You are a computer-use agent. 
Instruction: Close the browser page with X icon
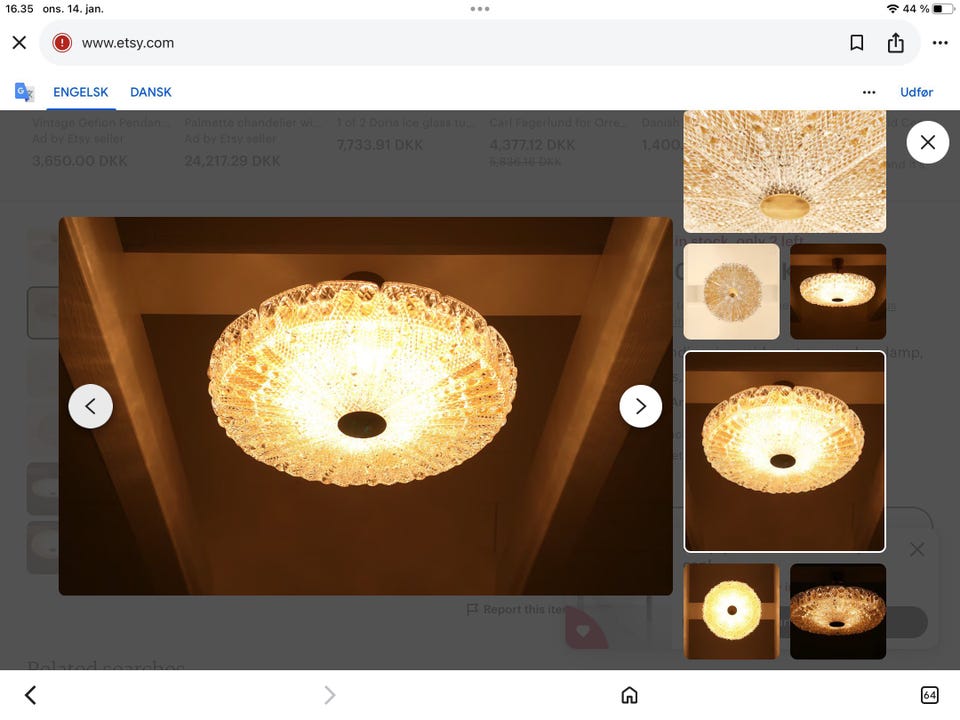click(20, 43)
